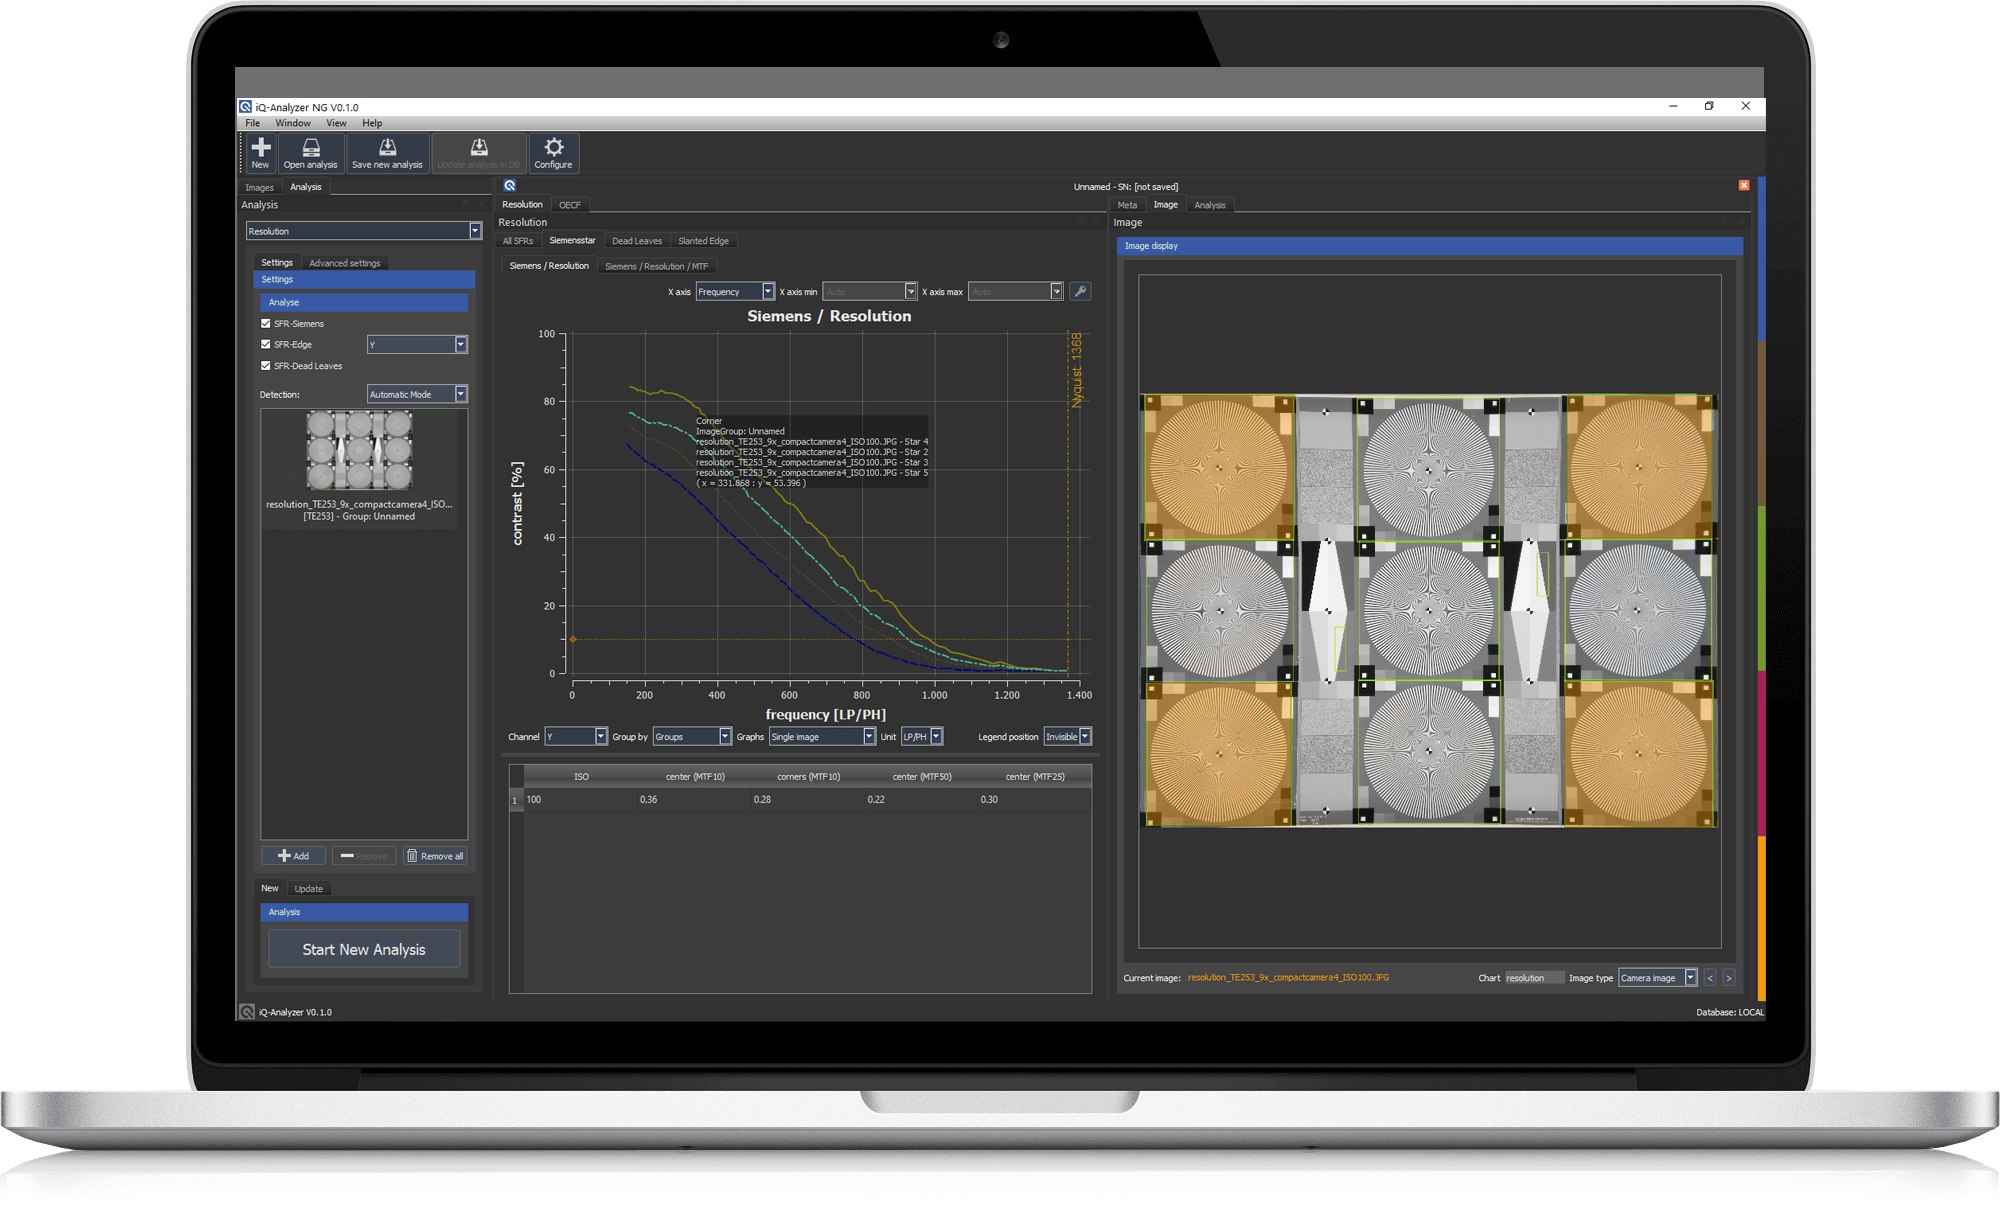The height and width of the screenshot is (1230, 2000).
Task: Click the Add image button
Action: (x=294, y=856)
